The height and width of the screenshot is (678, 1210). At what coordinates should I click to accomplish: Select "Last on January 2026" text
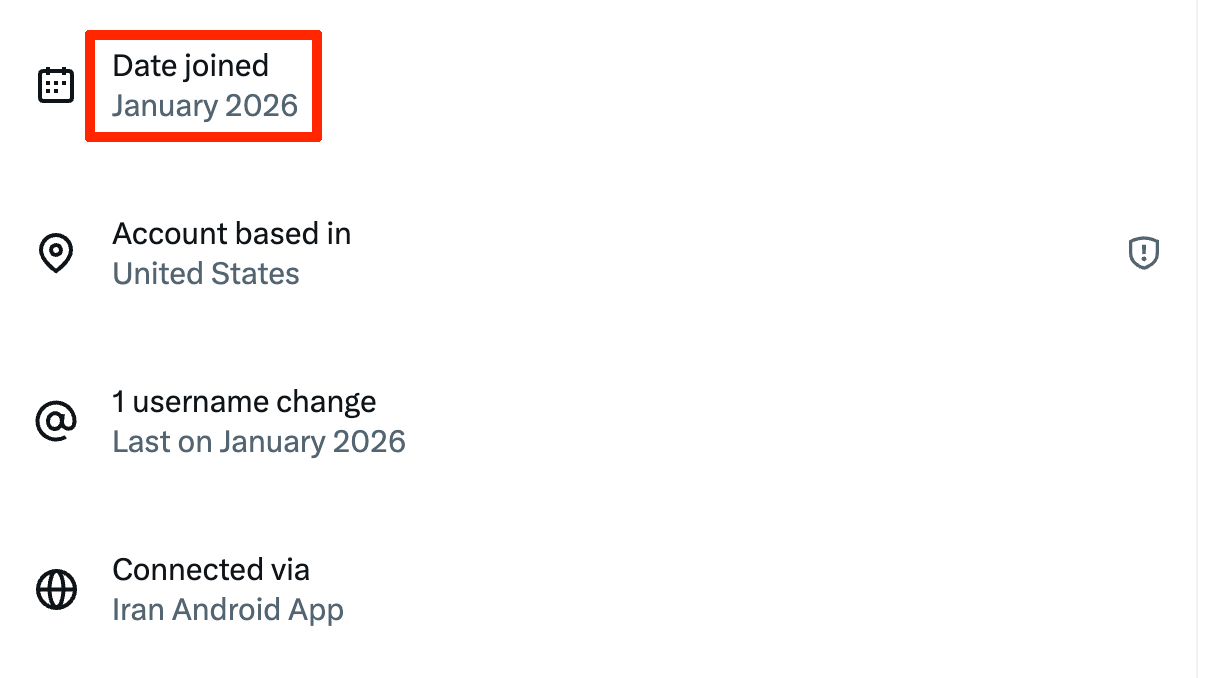[x=259, y=442]
